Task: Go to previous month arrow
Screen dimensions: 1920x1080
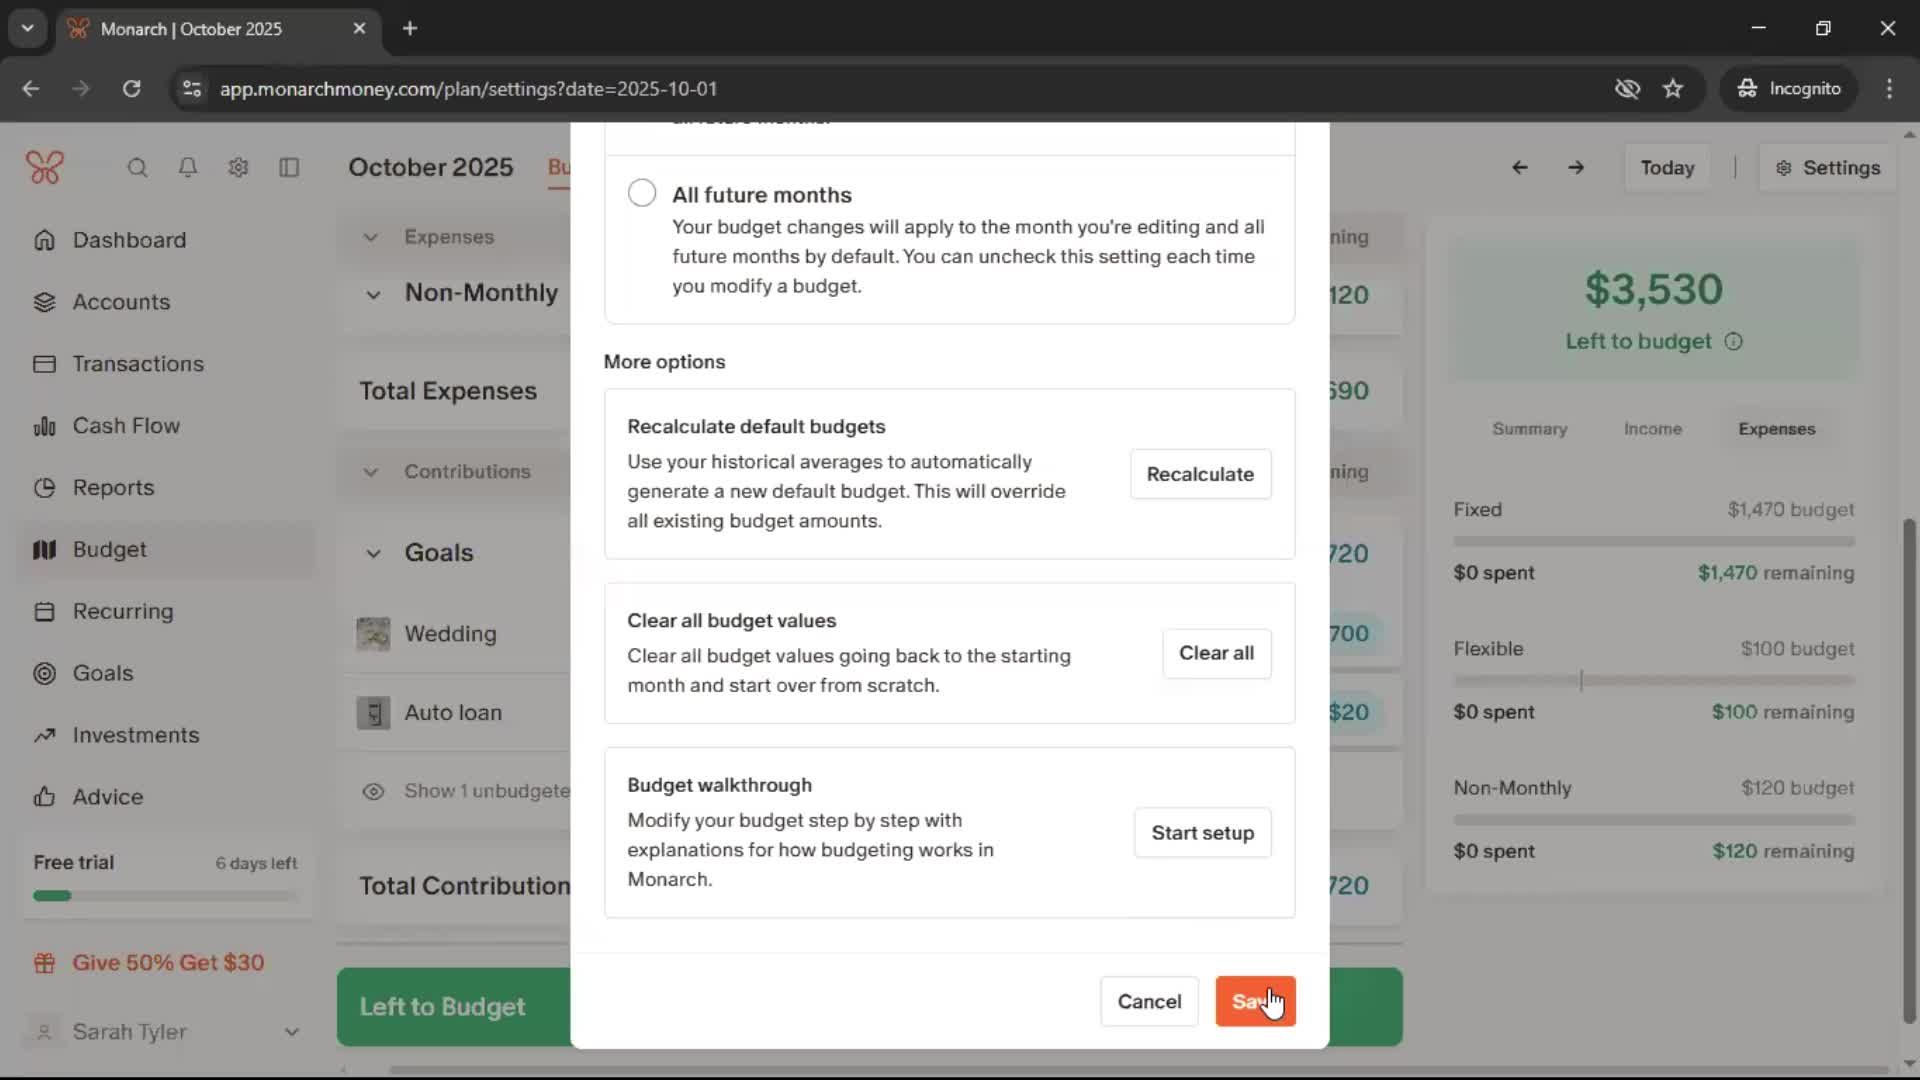Action: (x=1519, y=168)
